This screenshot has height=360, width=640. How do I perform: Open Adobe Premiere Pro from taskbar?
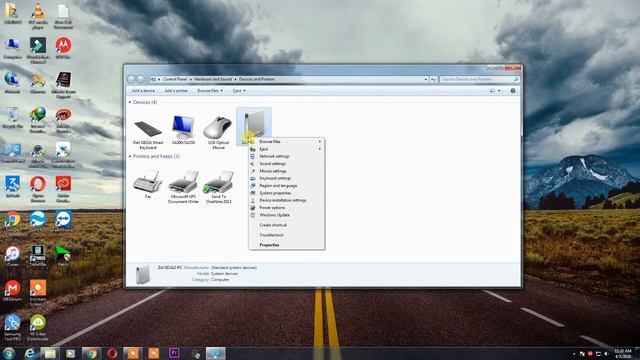click(x=174, y=353)
